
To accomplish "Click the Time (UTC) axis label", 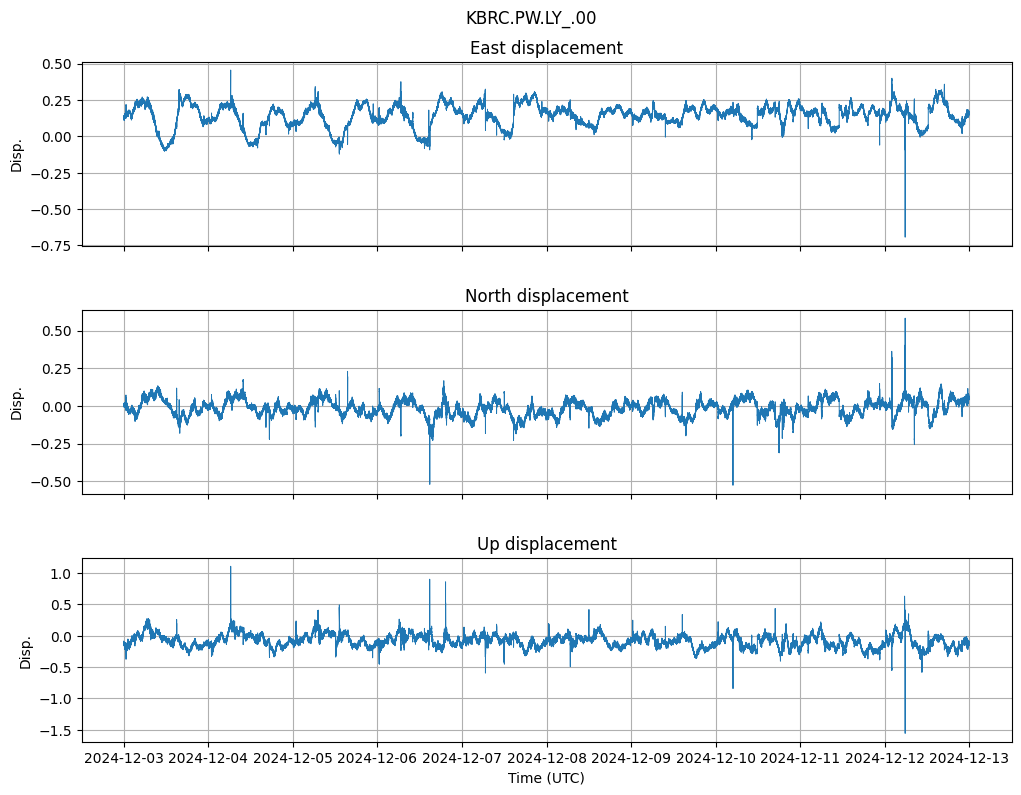I will 546,777.
